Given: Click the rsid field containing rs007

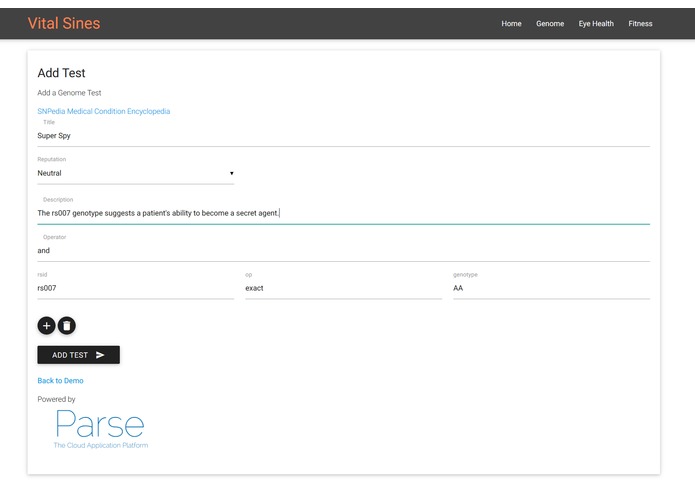Looking at the screenshot, I should (136, 288).
